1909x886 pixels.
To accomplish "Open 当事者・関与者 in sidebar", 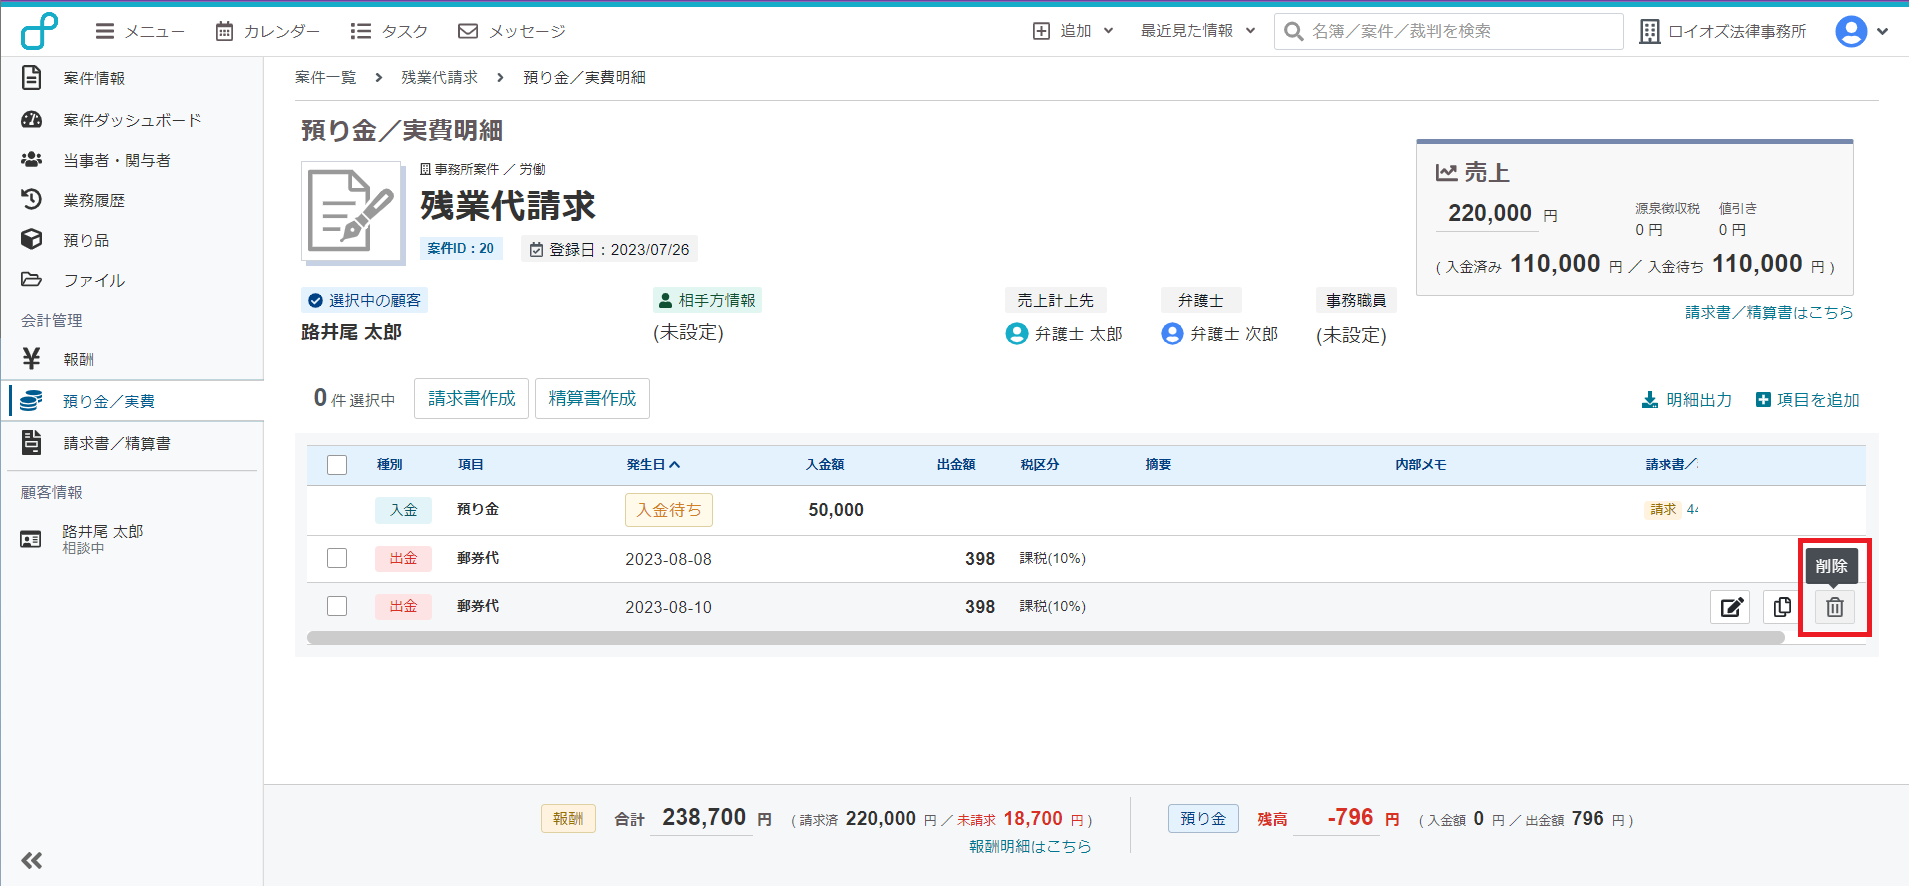I will [x=116, y=160].
